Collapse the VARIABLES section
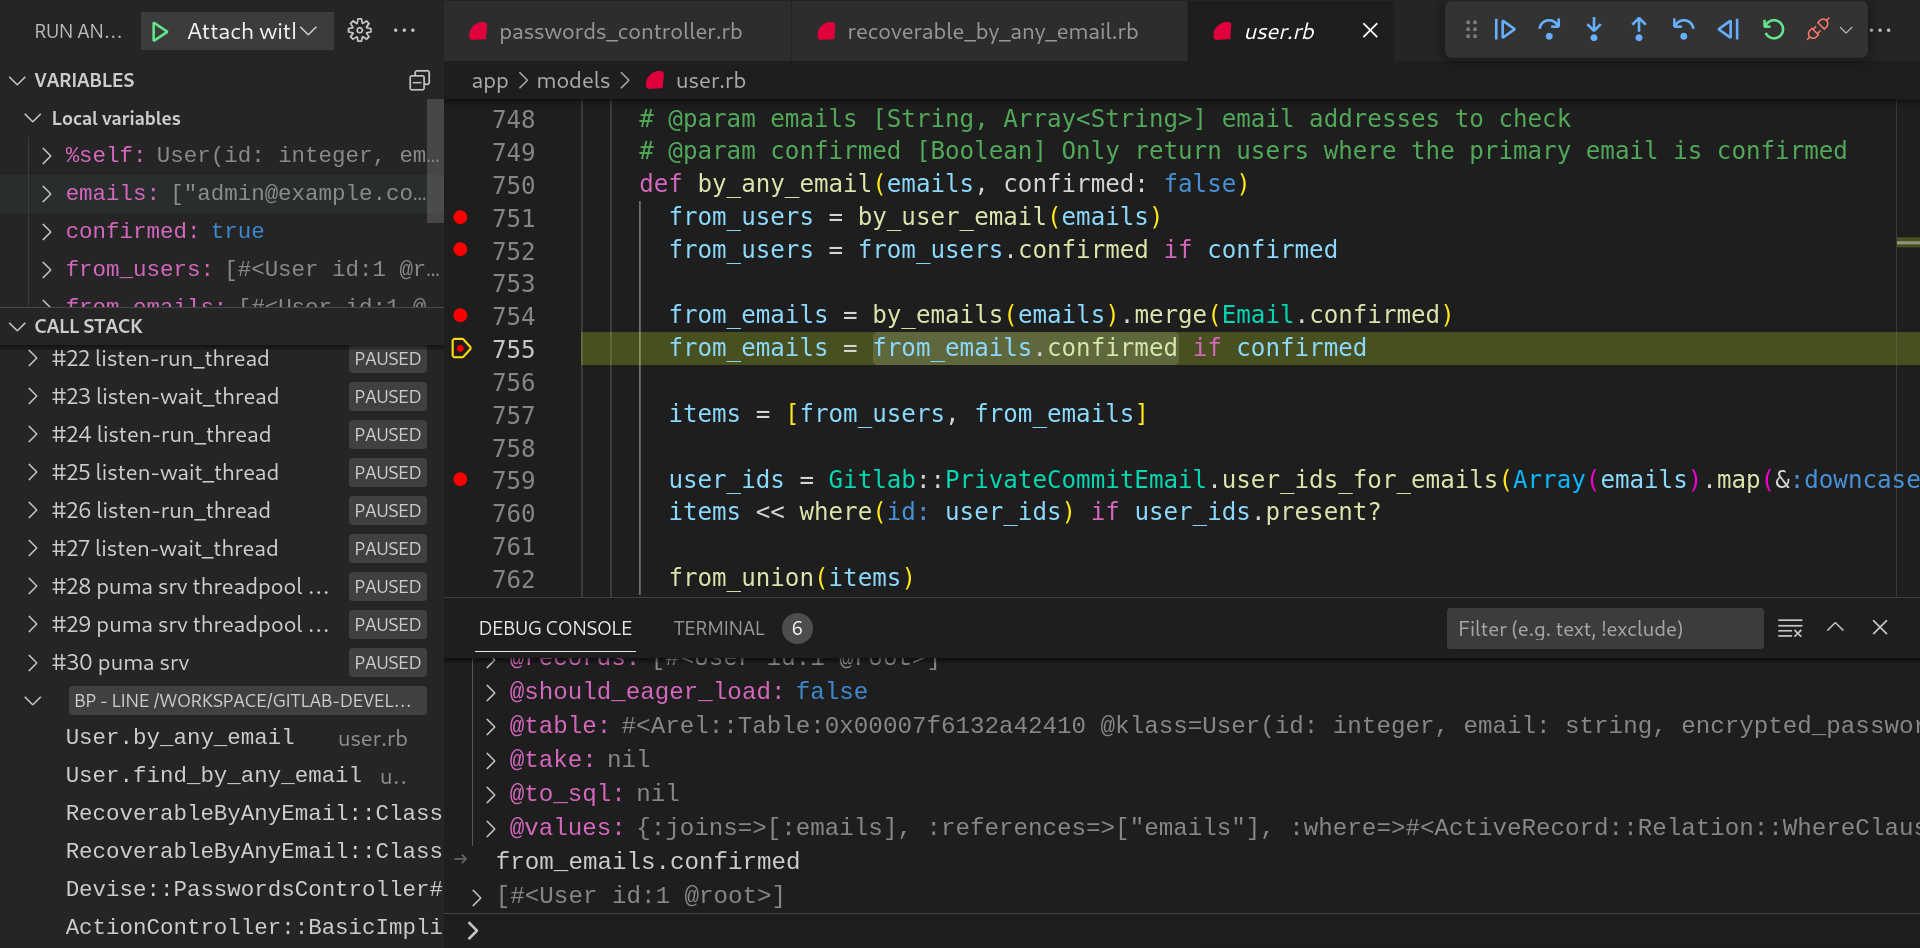This screenshot has height=948, width=1920. pos(18,80)
